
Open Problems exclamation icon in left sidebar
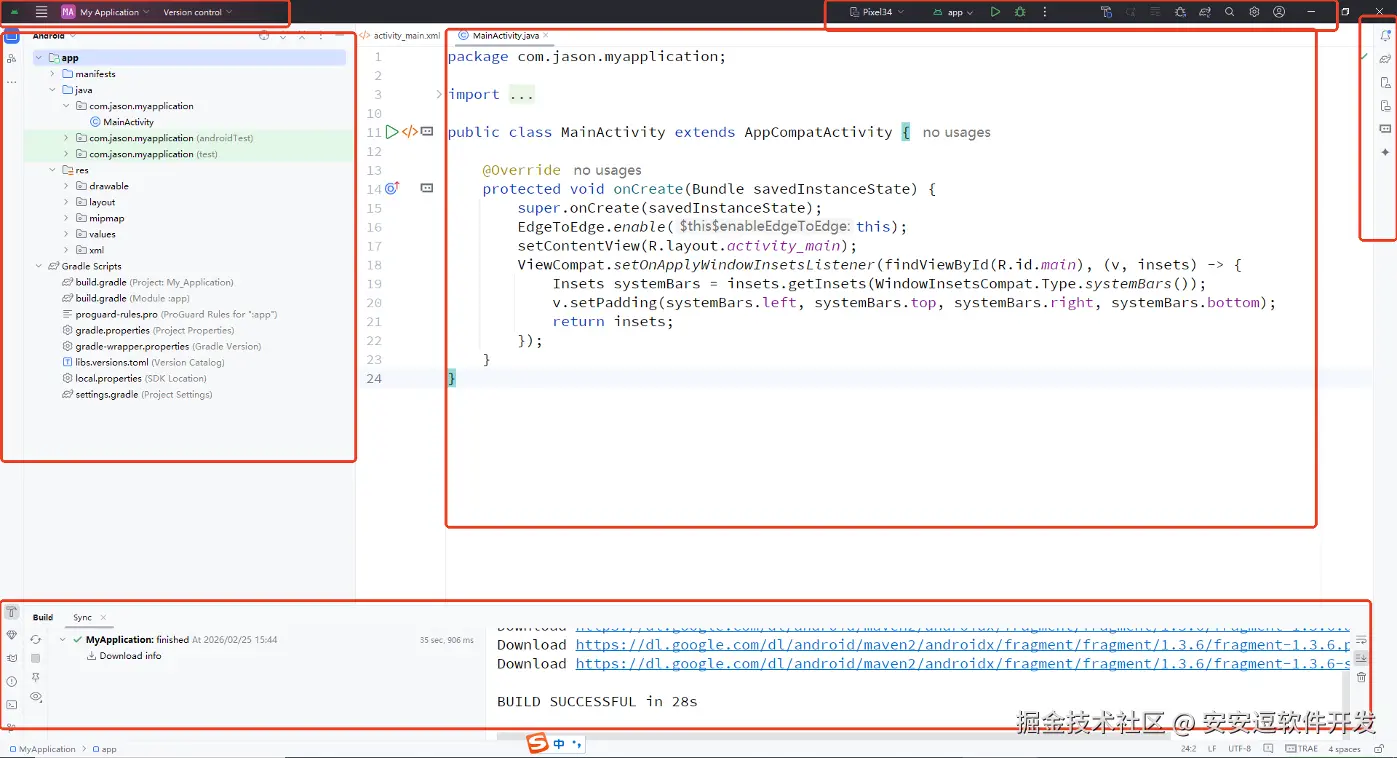pos(11,682)
